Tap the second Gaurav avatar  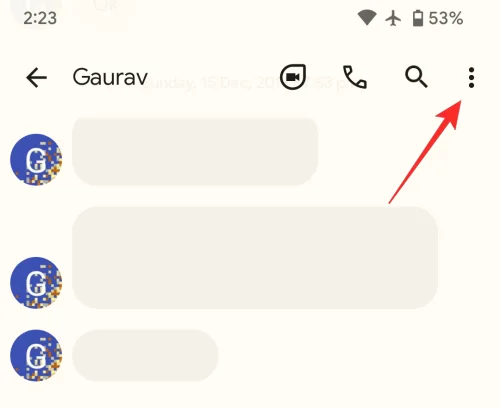pyautogui.click(x=36, y=283)
